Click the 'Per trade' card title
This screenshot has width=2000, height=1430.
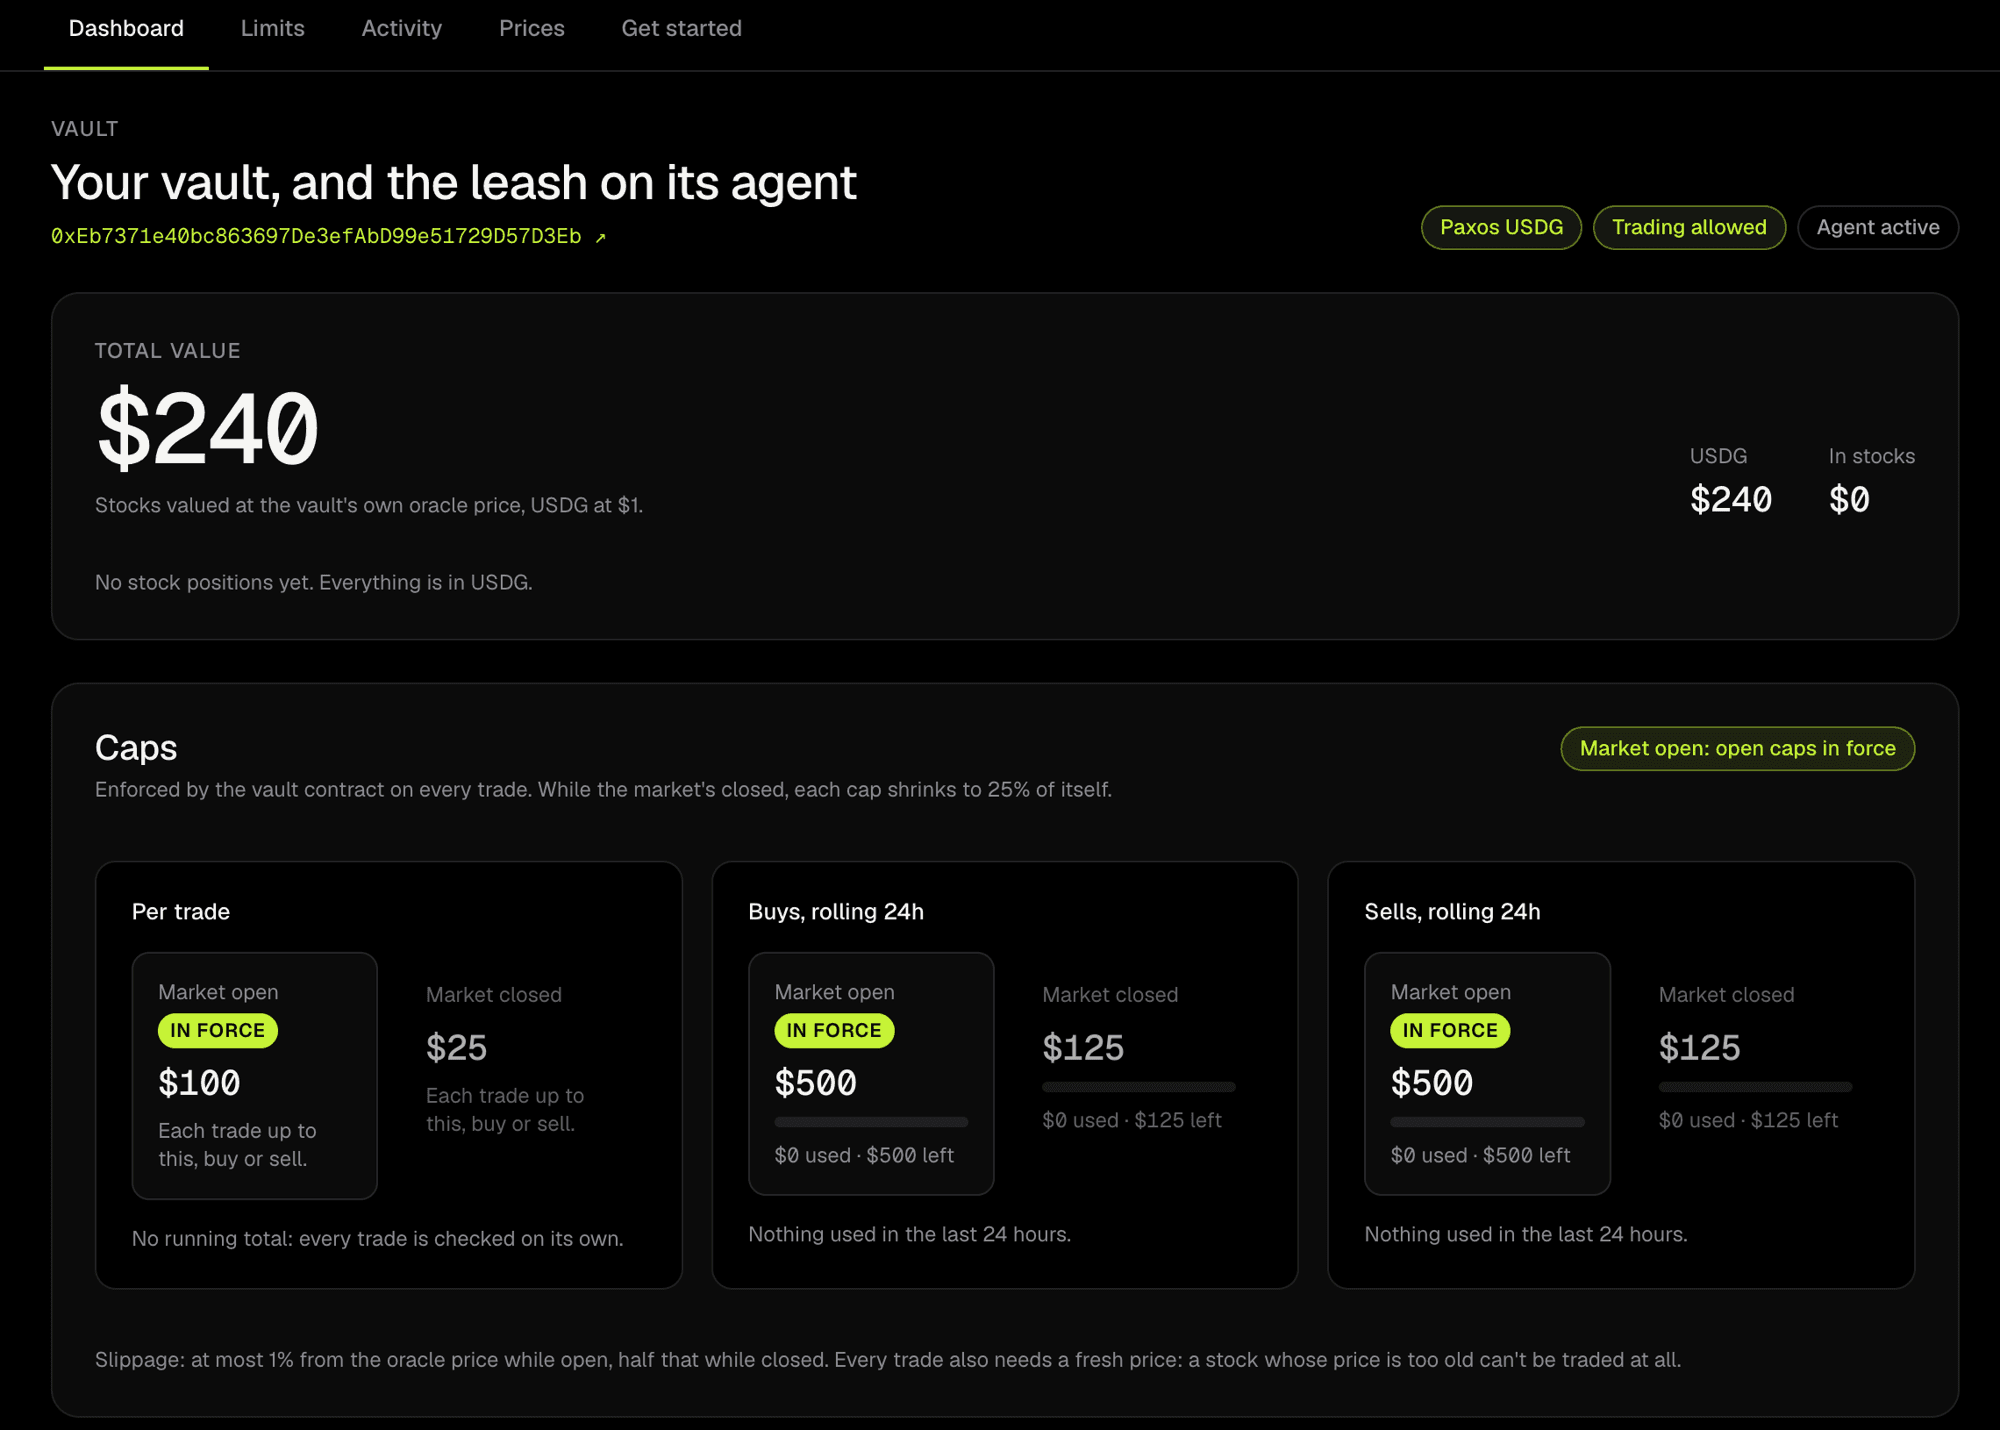(x=181, y=912)
